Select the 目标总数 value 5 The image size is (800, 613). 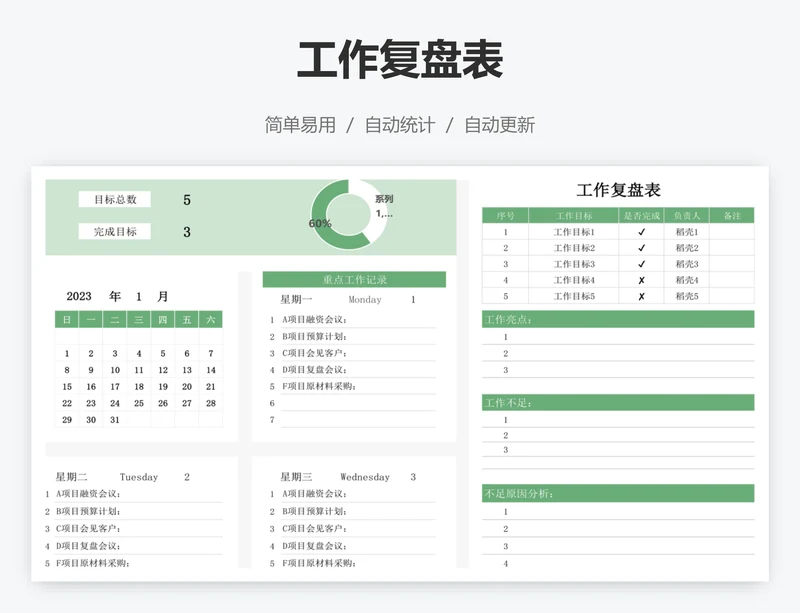[x=187, y=200]
